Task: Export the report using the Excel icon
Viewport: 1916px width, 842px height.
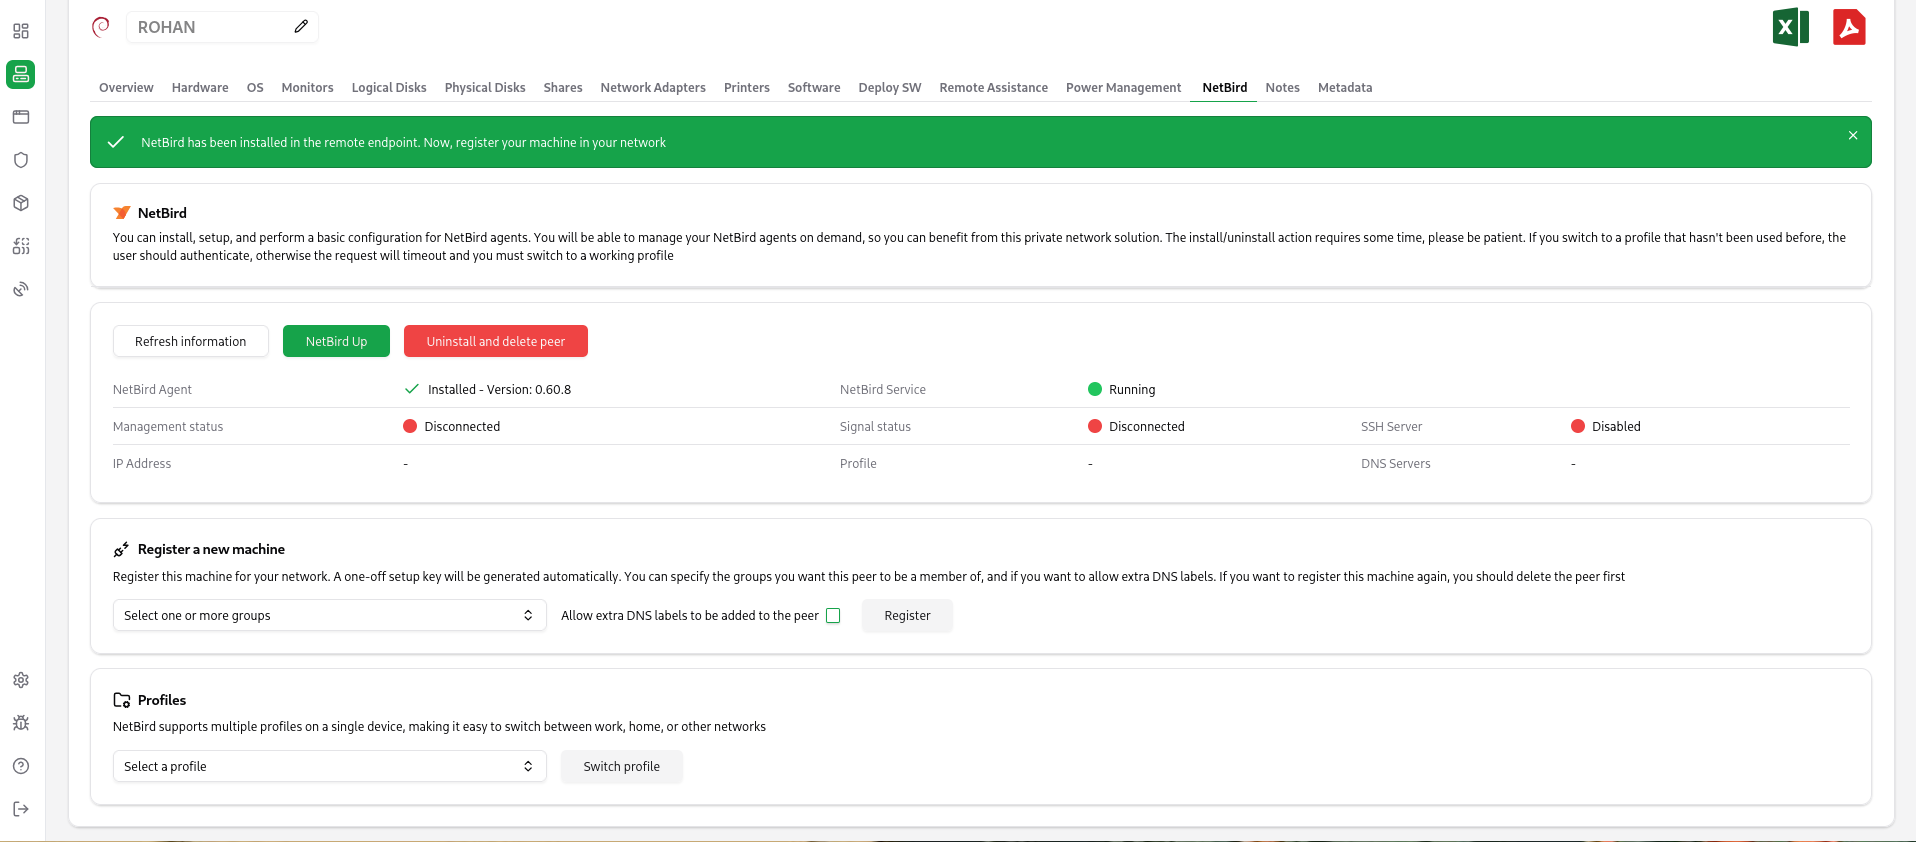Action: coord(1790,27)
